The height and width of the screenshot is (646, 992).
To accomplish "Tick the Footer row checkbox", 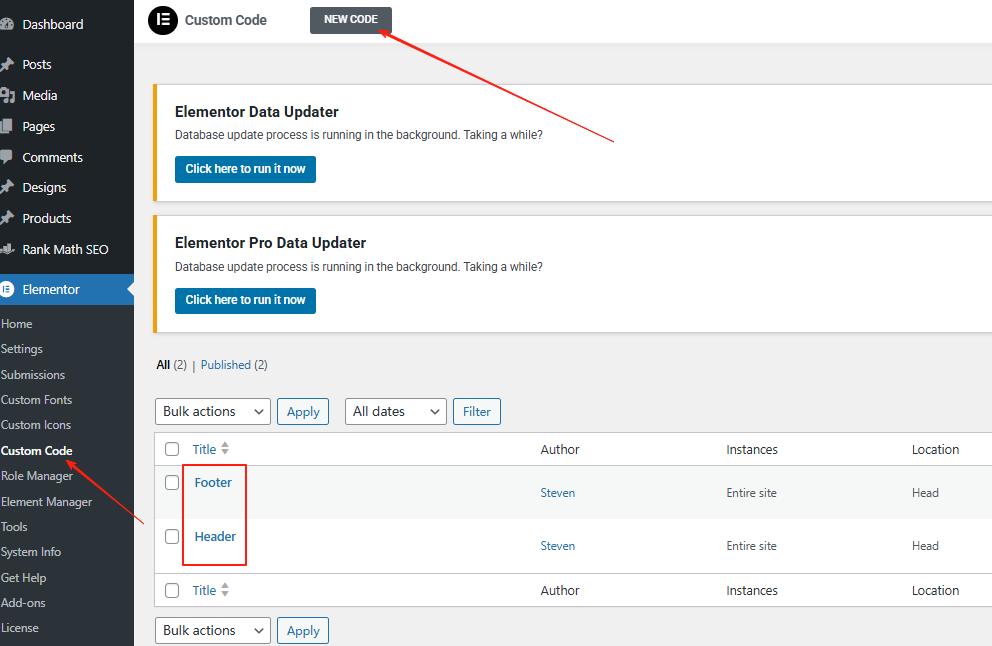I will point(172,483).
